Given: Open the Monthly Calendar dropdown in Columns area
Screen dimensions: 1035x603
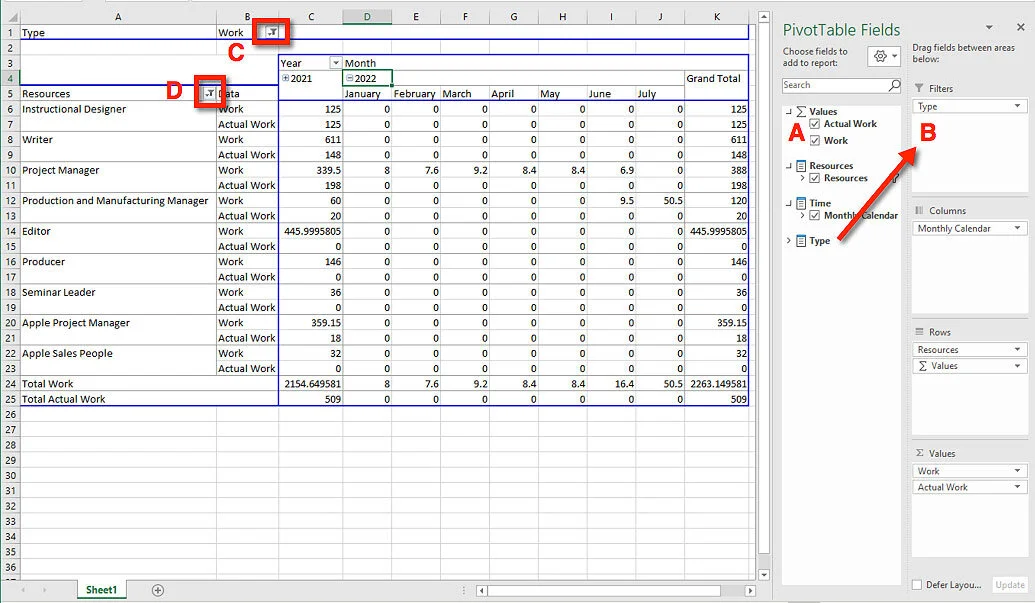Looking at the screenshot, I should pos(1017,228).
